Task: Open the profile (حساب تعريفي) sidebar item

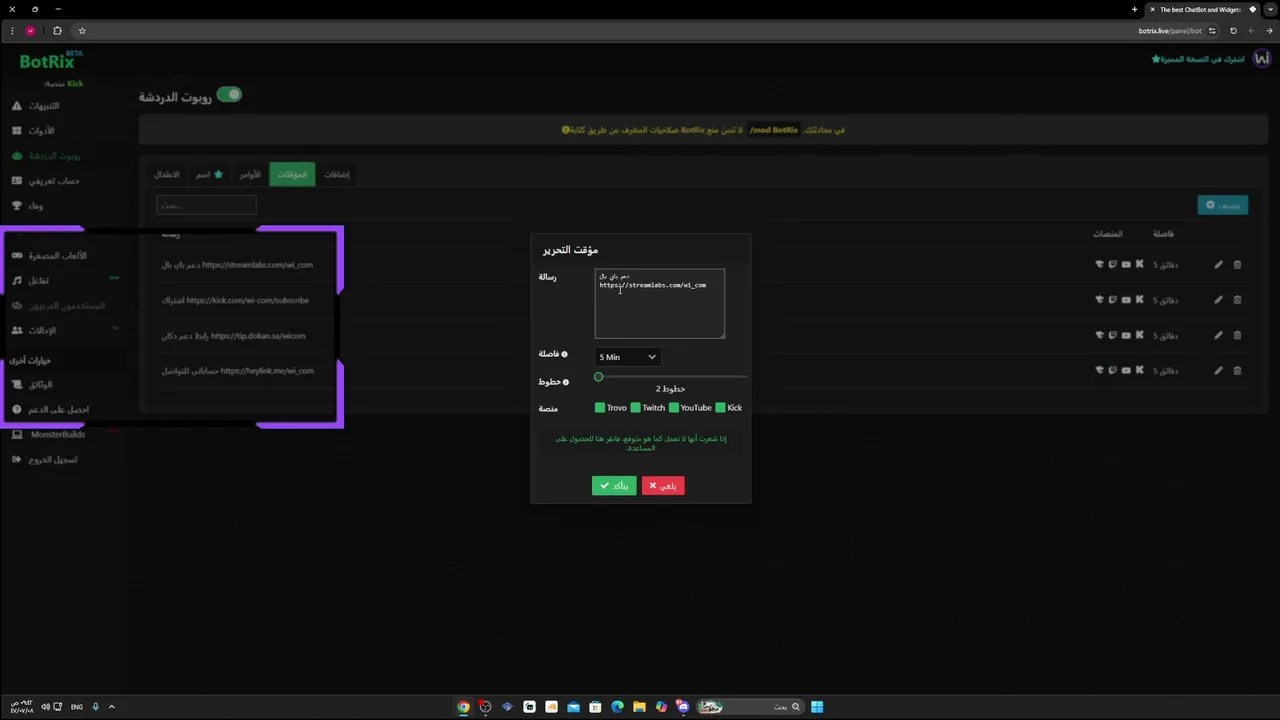Action: [x=45, y=181]
